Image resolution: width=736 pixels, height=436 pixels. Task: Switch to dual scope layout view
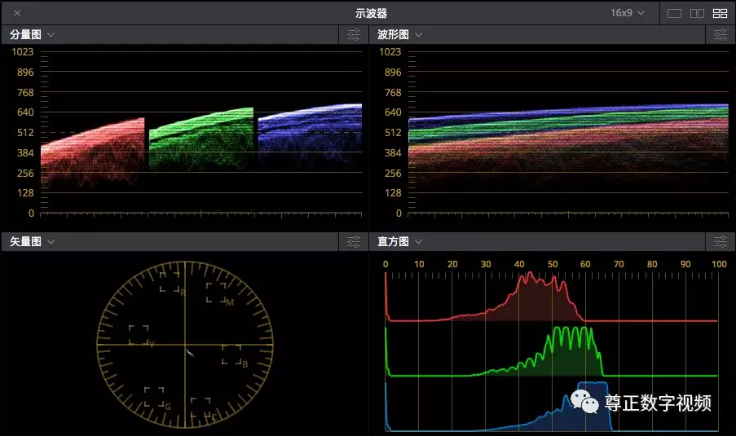[x=697, y=14]
